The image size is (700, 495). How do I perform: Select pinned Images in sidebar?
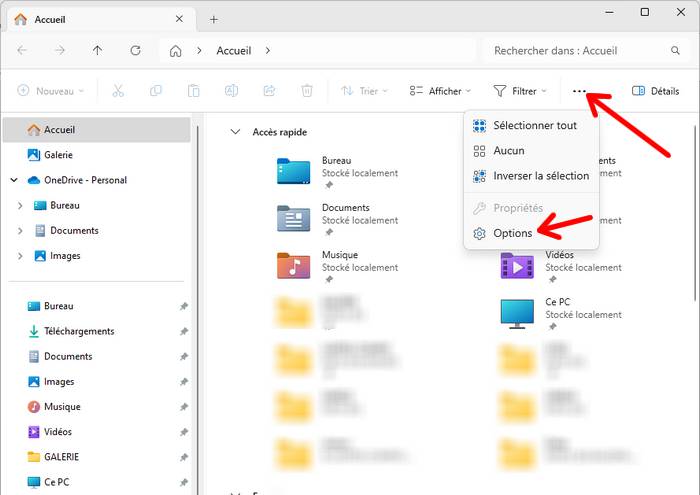click(x=96, y=382)
